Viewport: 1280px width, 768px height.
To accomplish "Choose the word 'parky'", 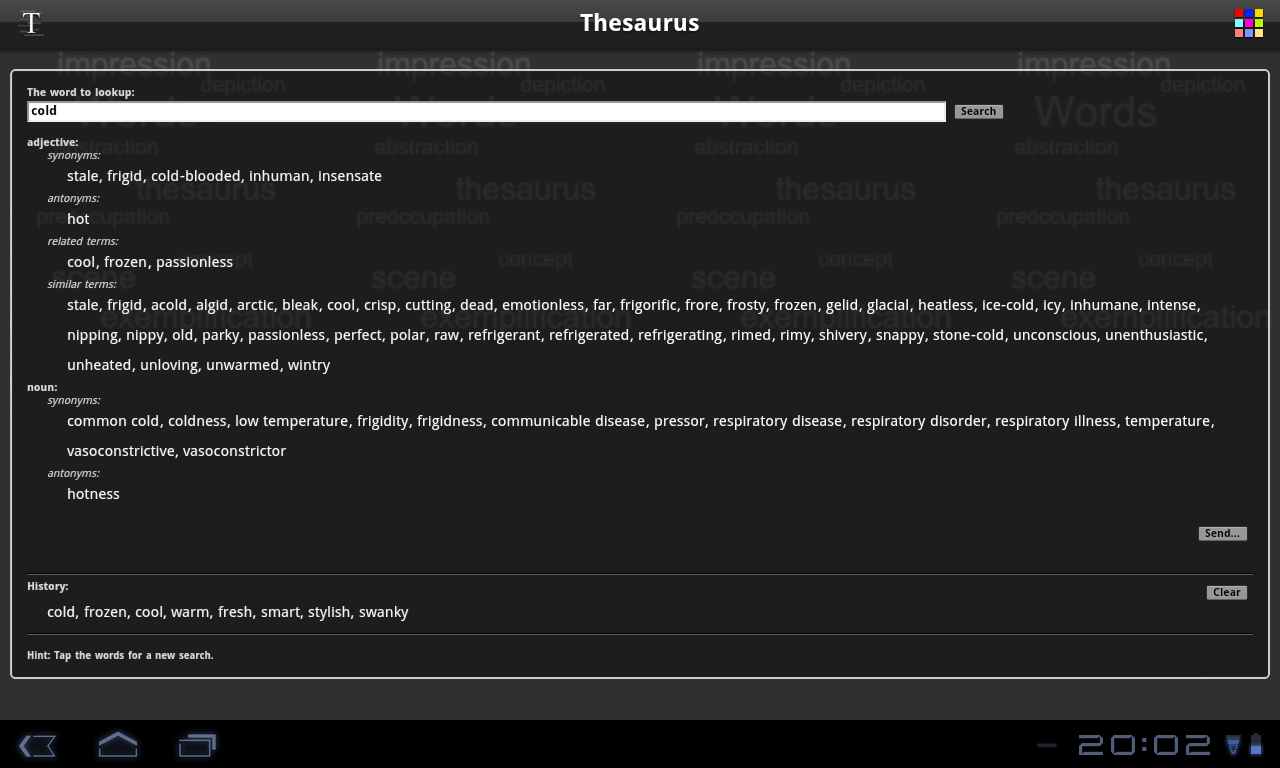I will tap(221, 335).
